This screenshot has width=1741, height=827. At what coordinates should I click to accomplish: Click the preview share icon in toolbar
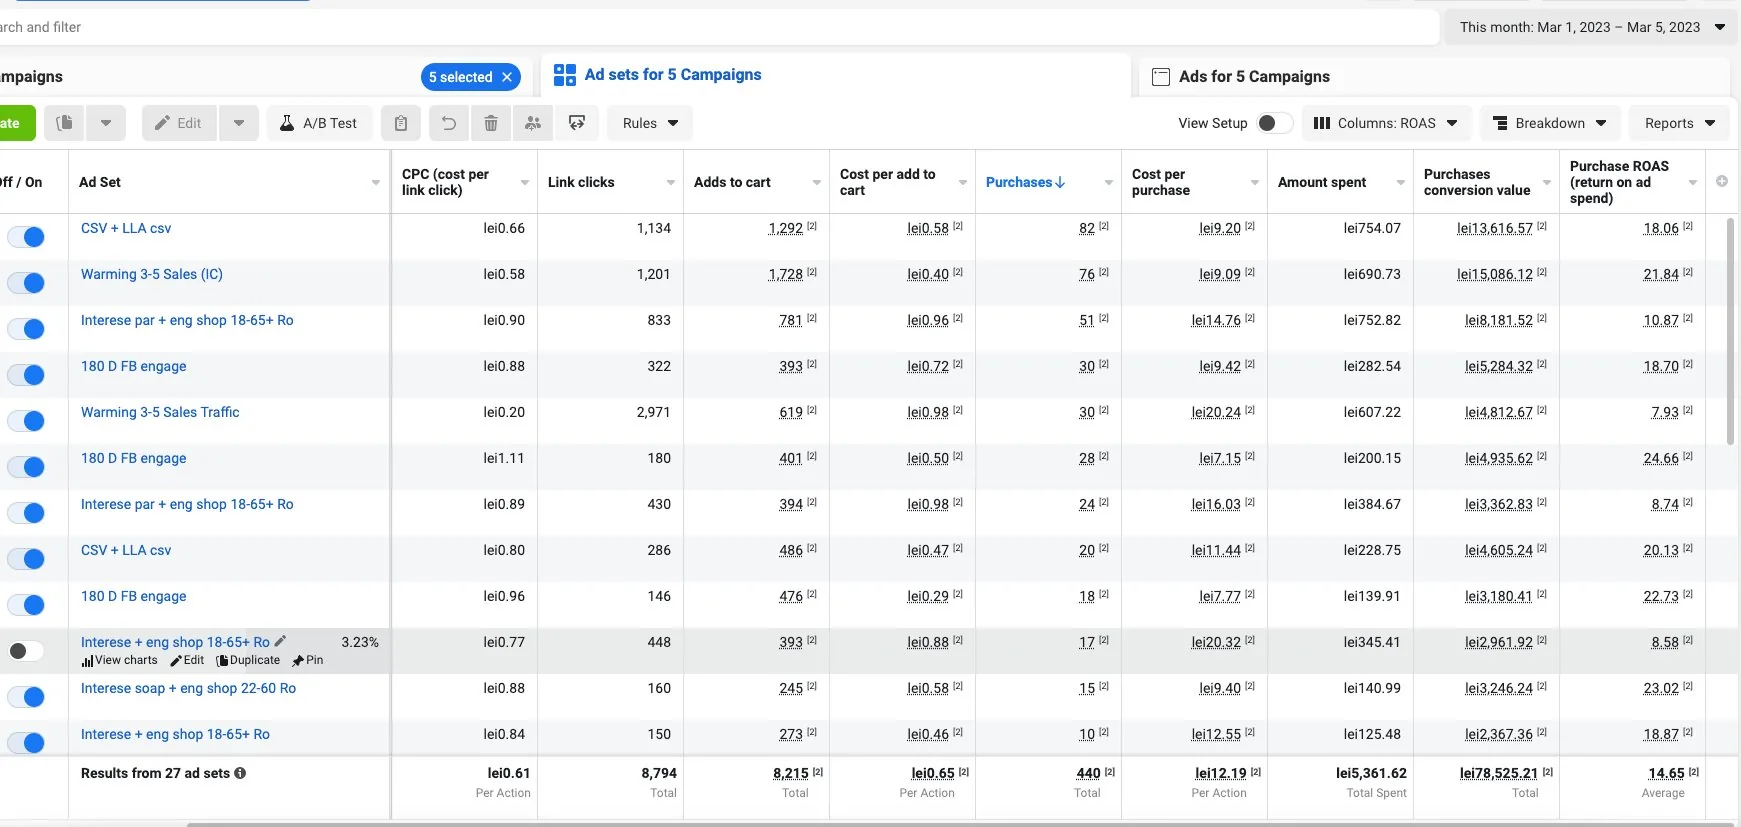pos(577,123)
